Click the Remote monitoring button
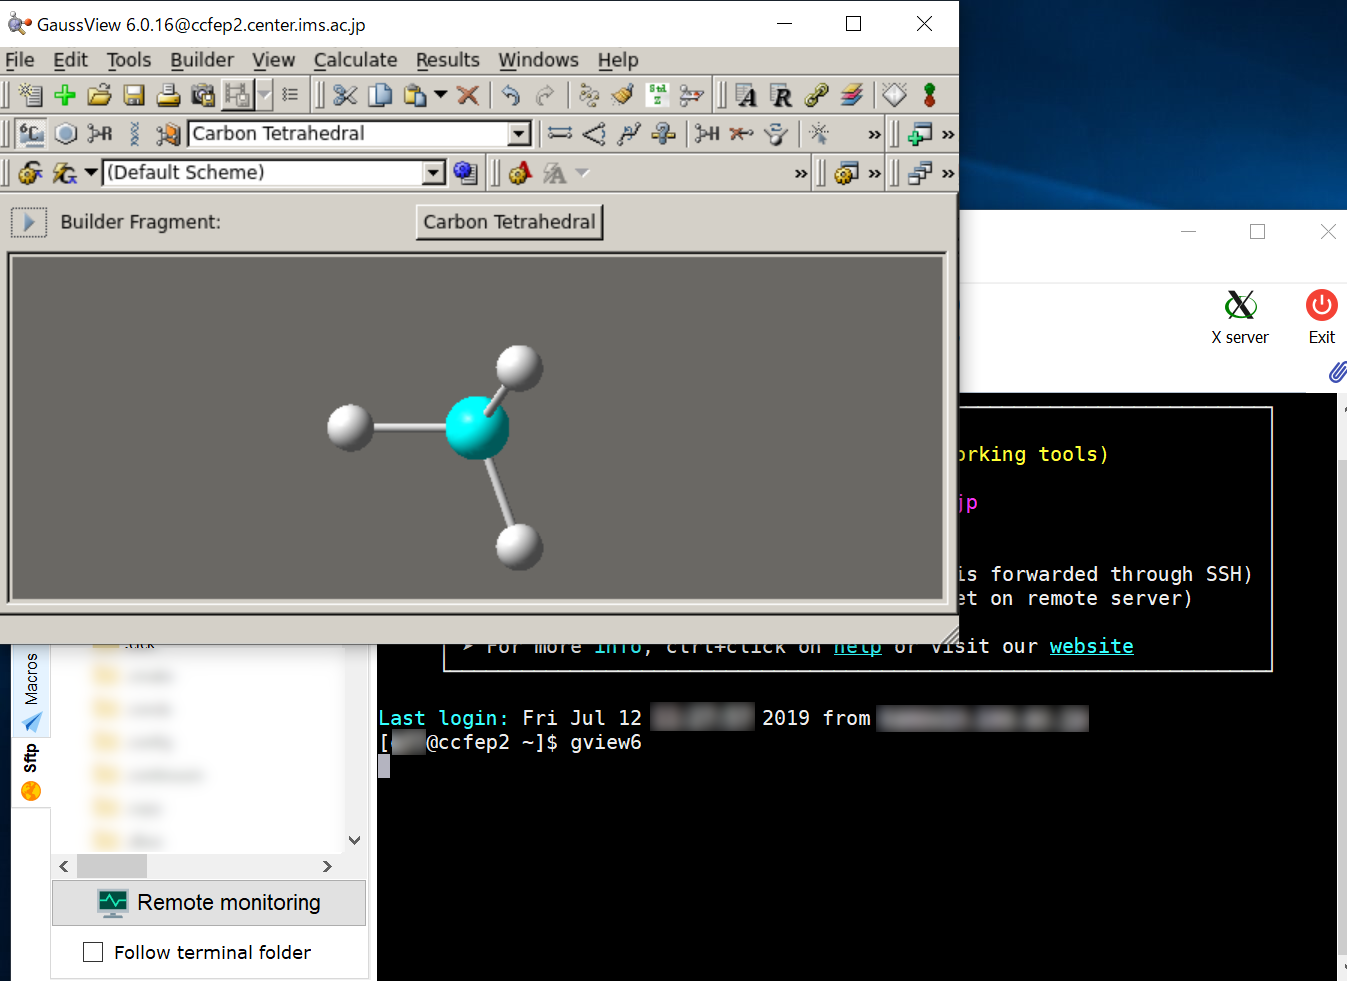 point(209,903)
